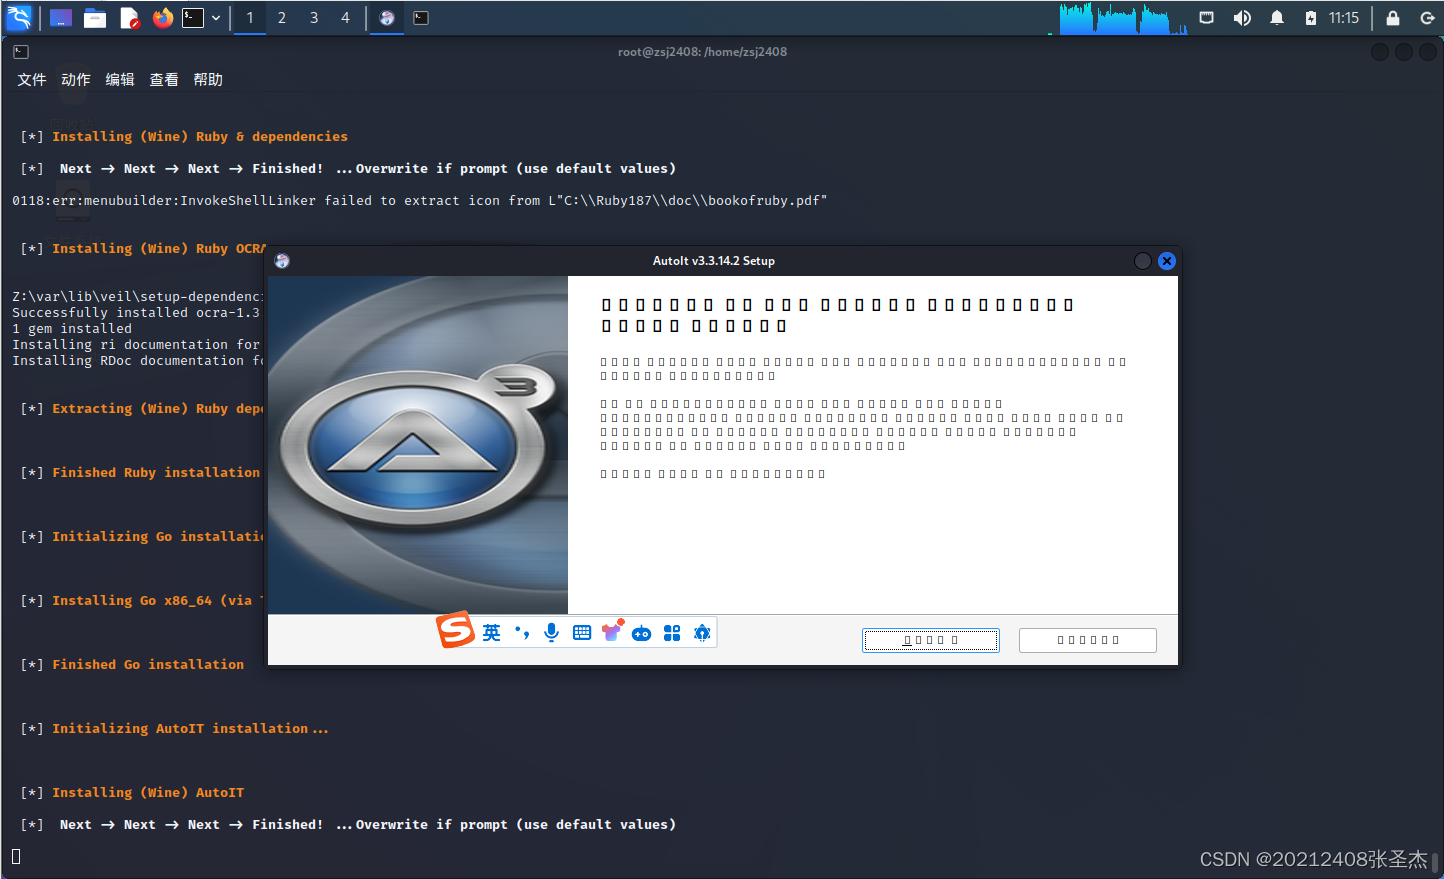Image resolution: width=1444 pixels, height=879 pixels.
Task: Click terminal line 'Finished Go installation'
Action: (x=148, y=665)
